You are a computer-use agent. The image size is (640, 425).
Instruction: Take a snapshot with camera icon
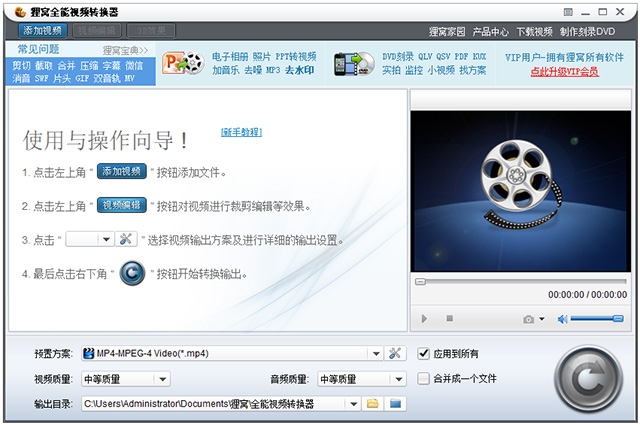[x=529, y=319]
